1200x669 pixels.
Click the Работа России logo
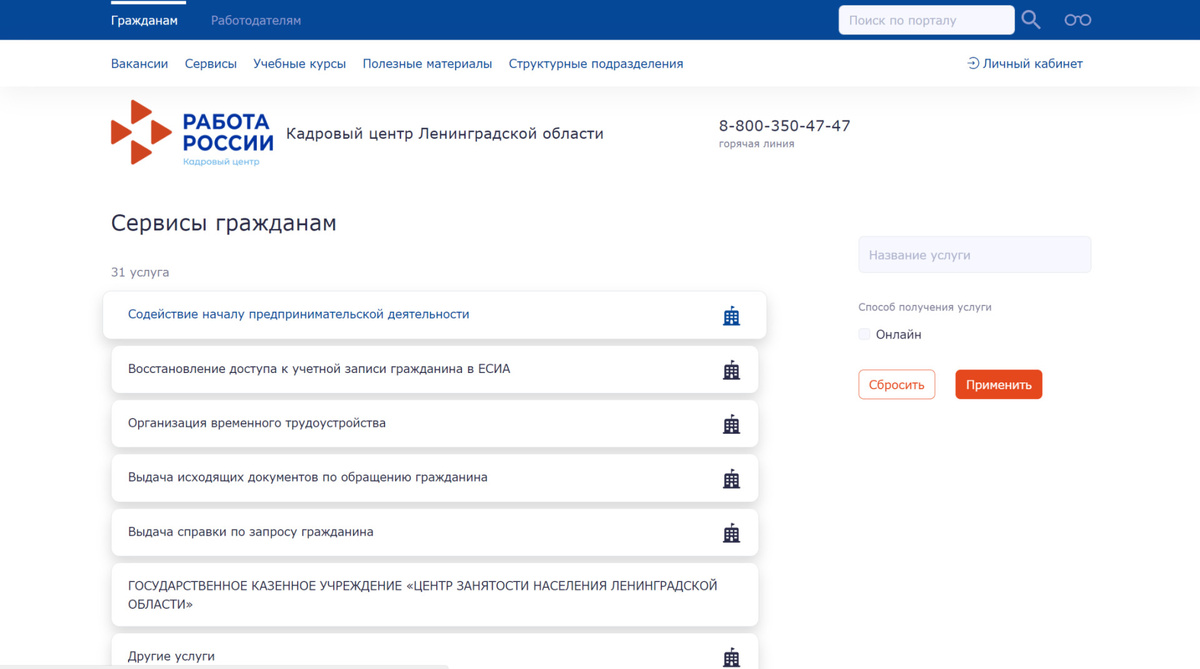click(192, 133)
